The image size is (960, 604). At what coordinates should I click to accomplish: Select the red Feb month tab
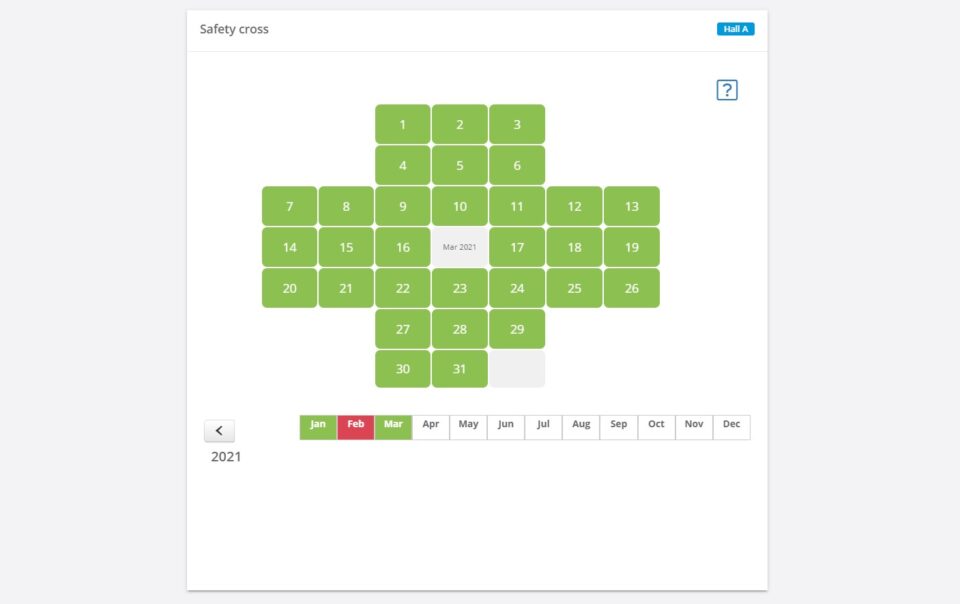point(356,427)
